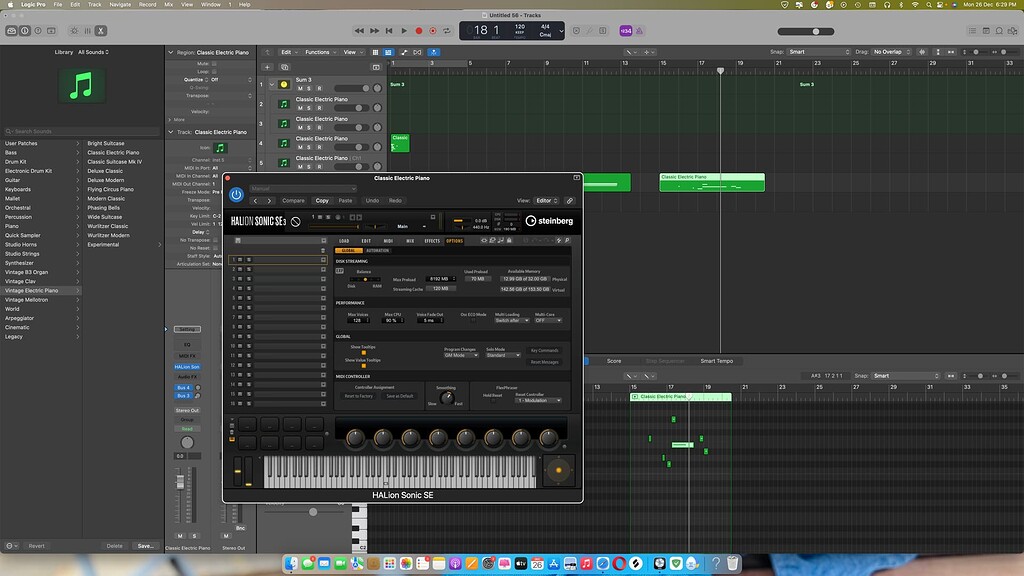Open the plugin View Editor dropdown

(547, 201)
